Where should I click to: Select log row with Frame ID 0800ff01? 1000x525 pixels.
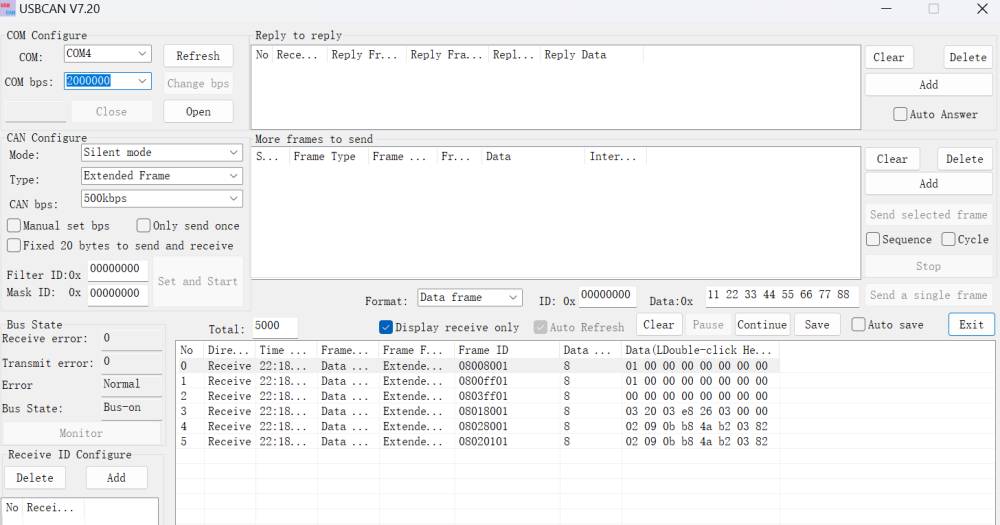click(x=477, y=381)
